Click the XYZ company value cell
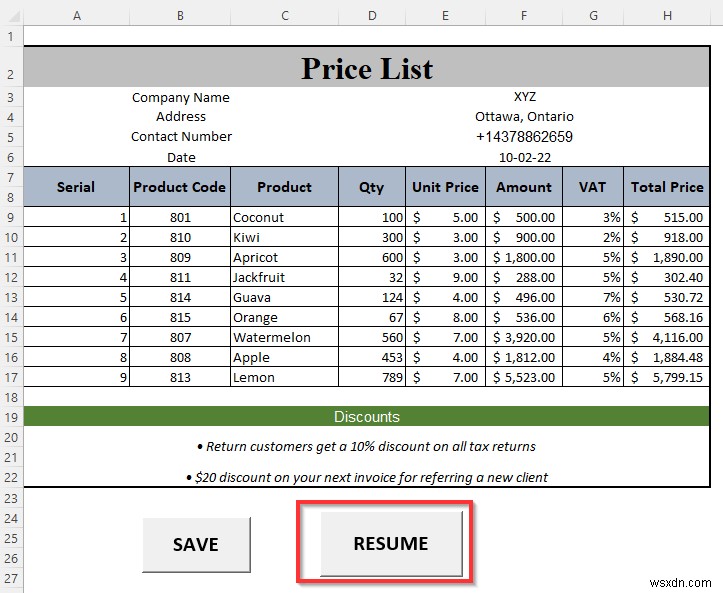723x593 pixels. click(524, 97)
